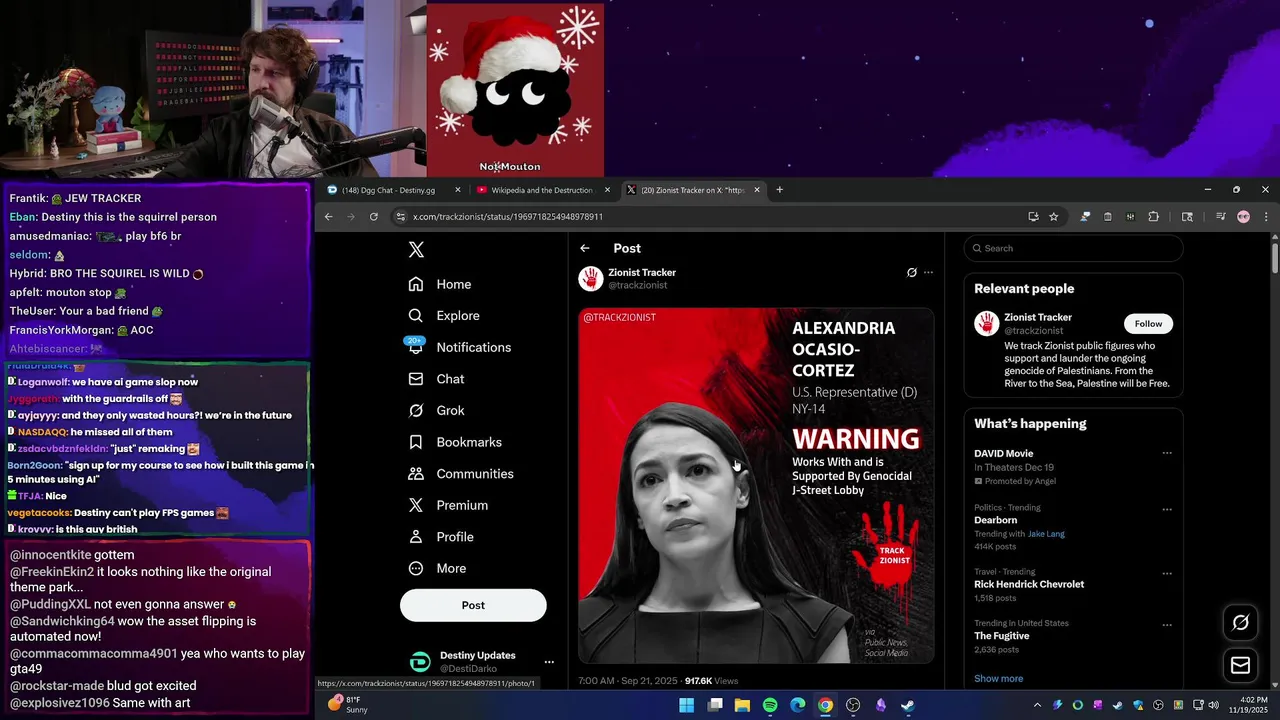1280x720 pixels.
Task: Open Spotify from the taskbar
Action: pos(770,705)
